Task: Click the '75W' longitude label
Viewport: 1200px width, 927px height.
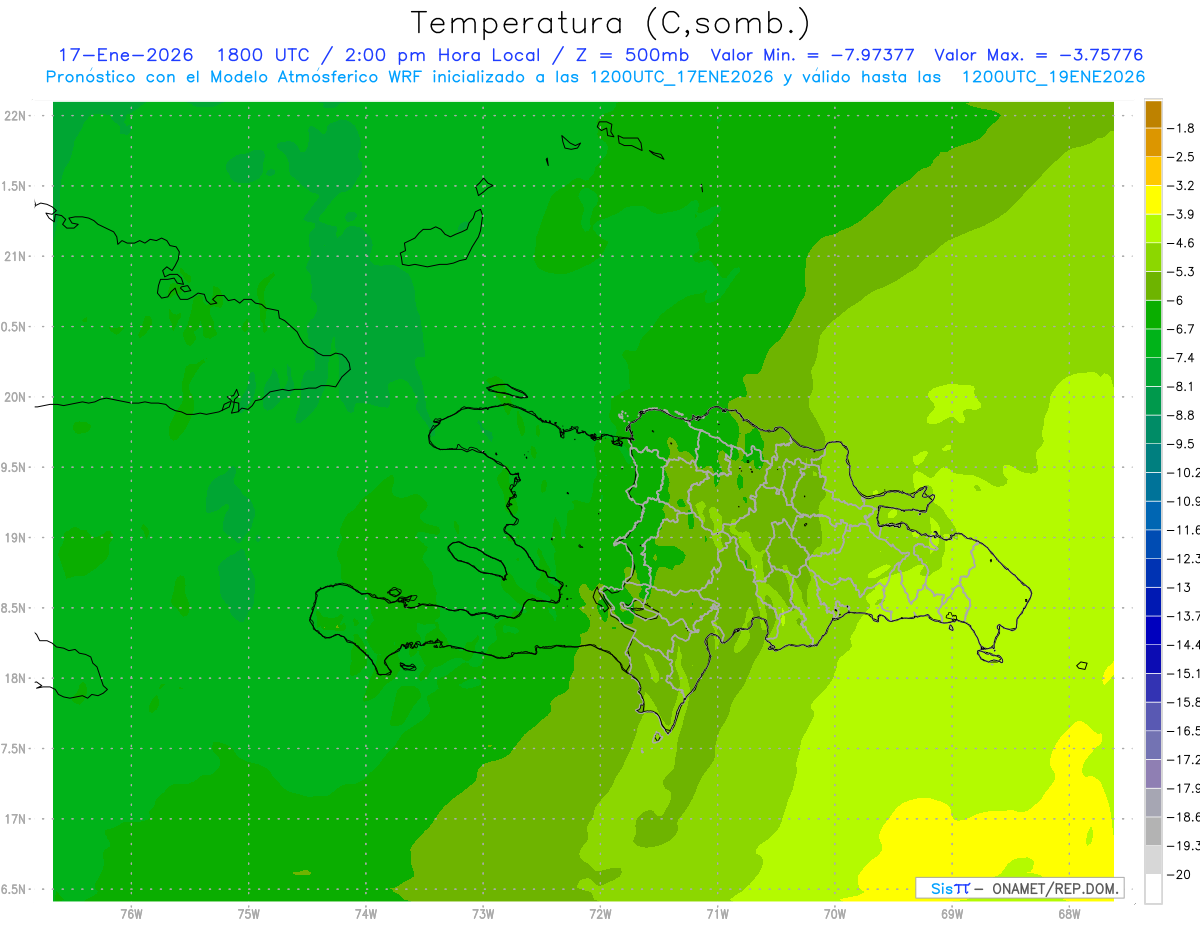Action: click(x=249, y=914)
